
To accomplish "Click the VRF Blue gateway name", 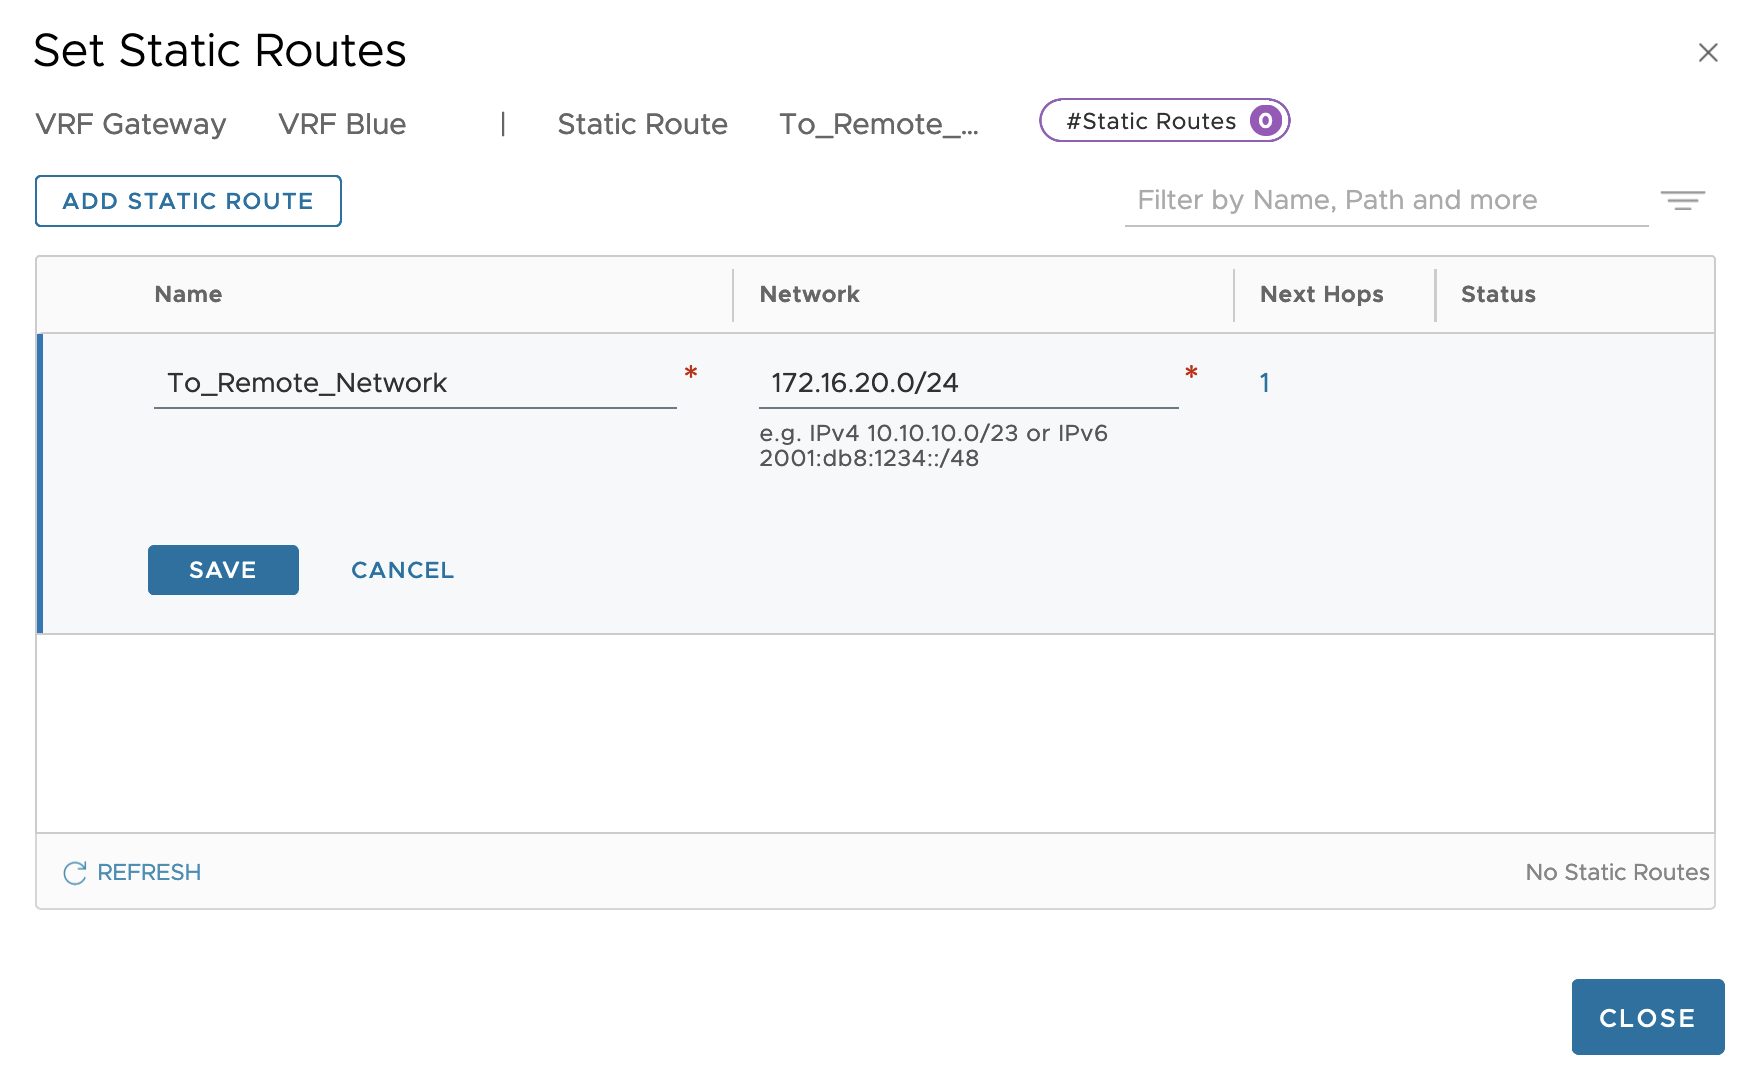I will click(342, 124).
